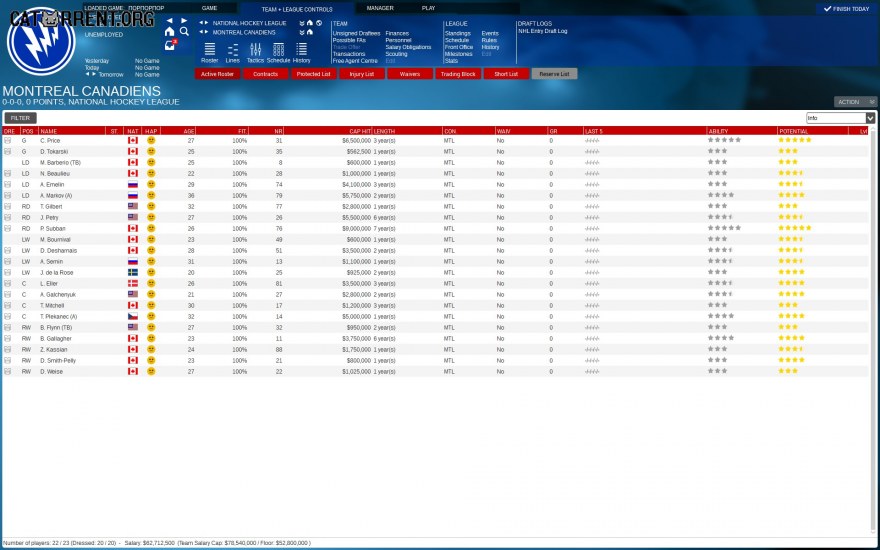The height and width of the screenshot is (550, 880).
Task: Toggle dressed status for L. Eller
Action: pyautogui.click(x=8, y=283)
